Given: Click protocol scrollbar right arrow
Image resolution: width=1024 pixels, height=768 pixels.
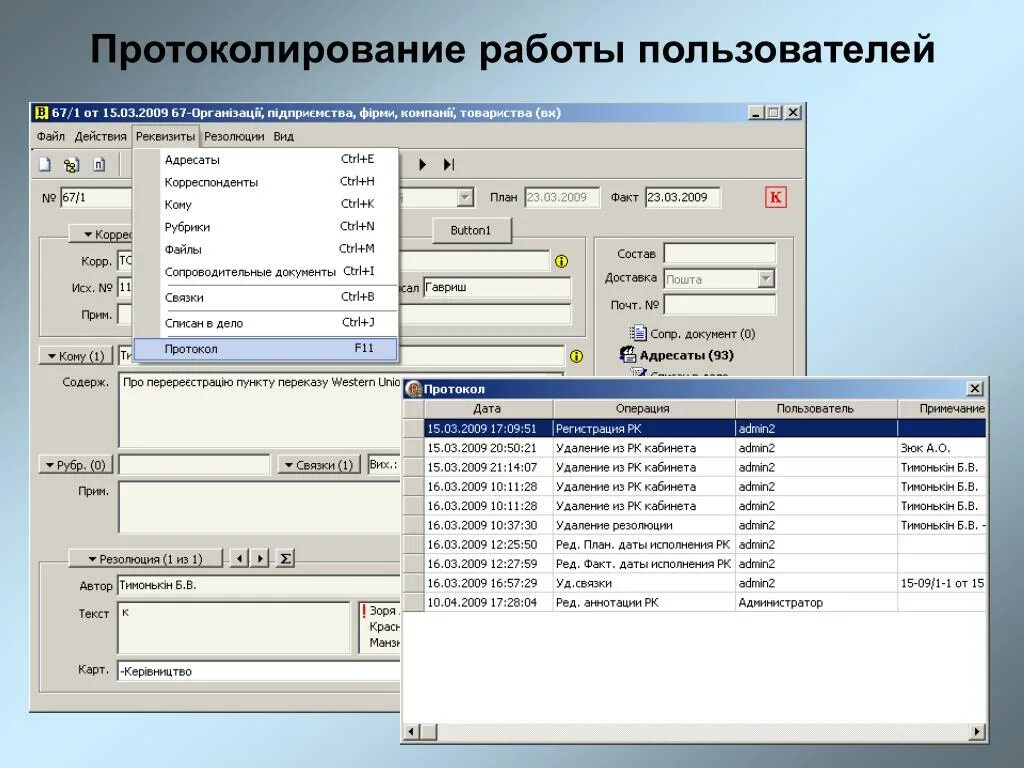Looking at the screenshot, I should tap(978, 731).
